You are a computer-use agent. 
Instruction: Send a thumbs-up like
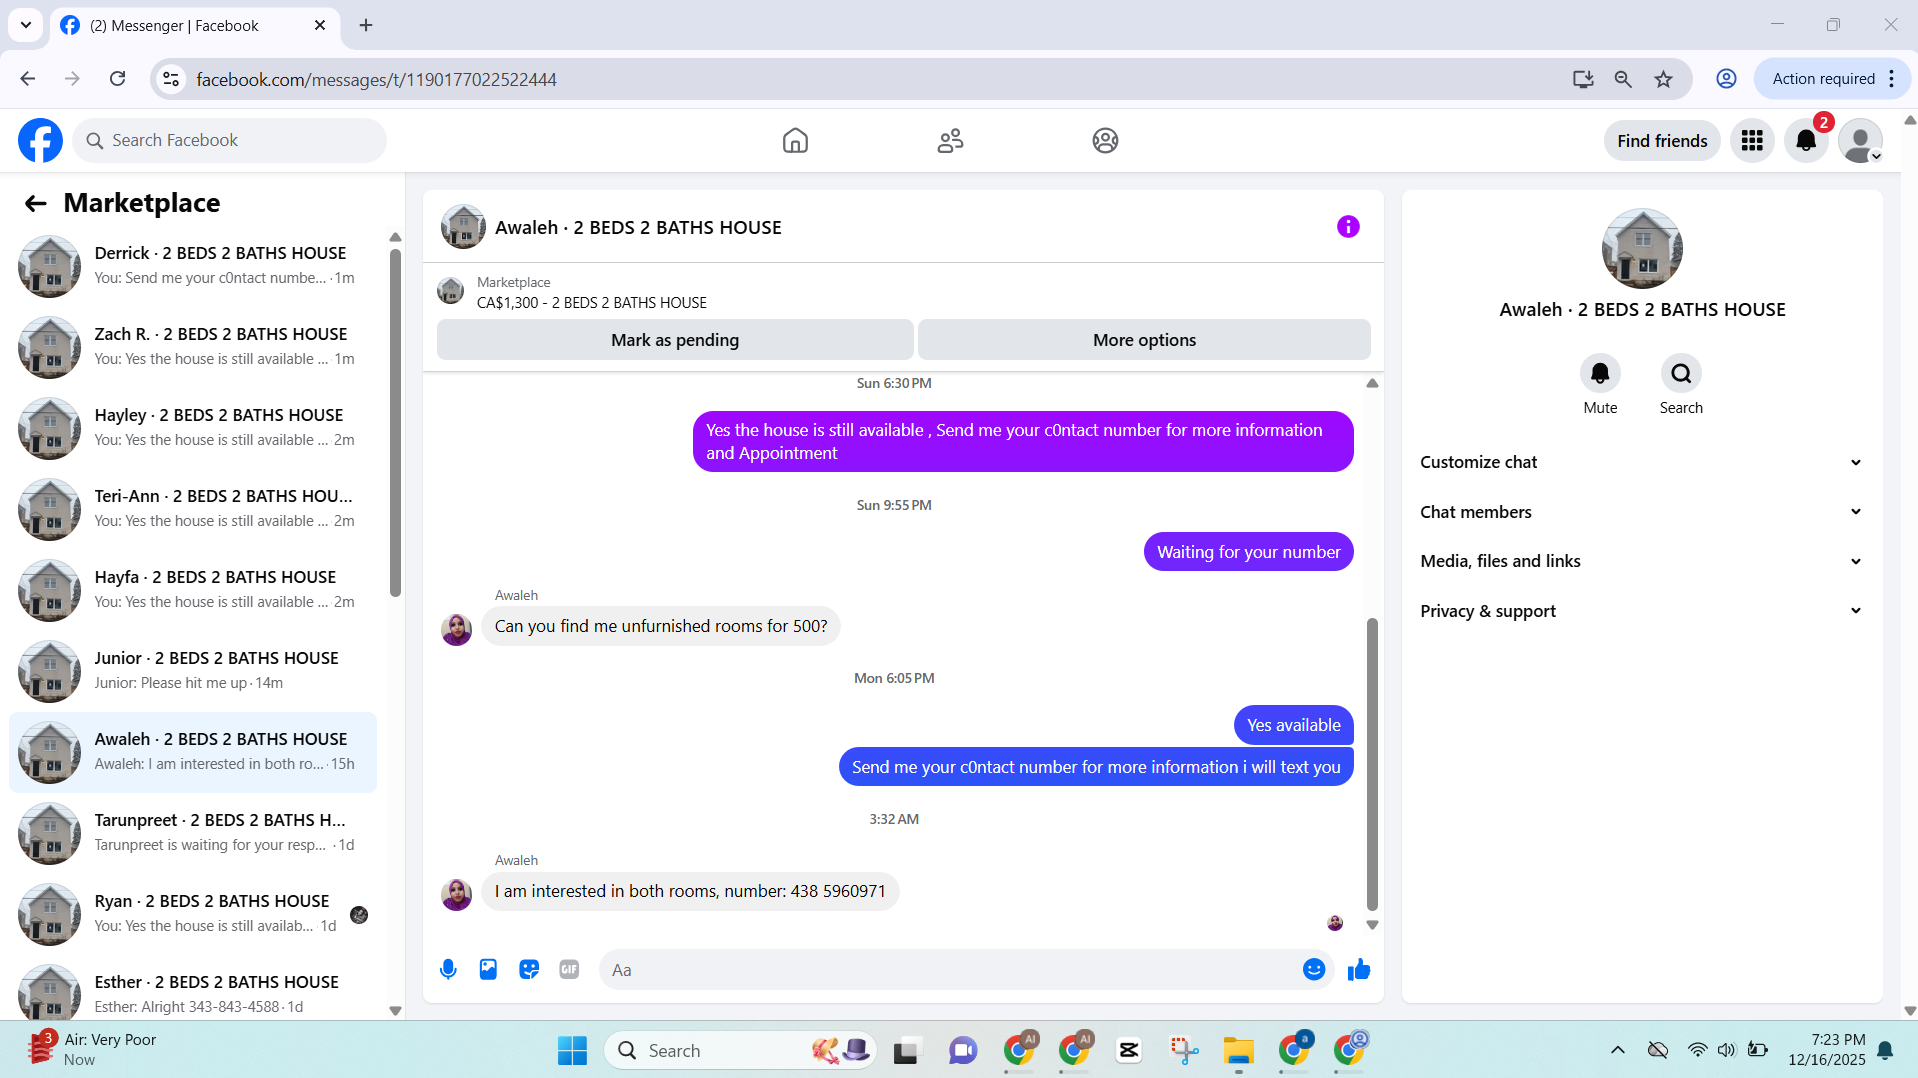tap(1359, 969)
